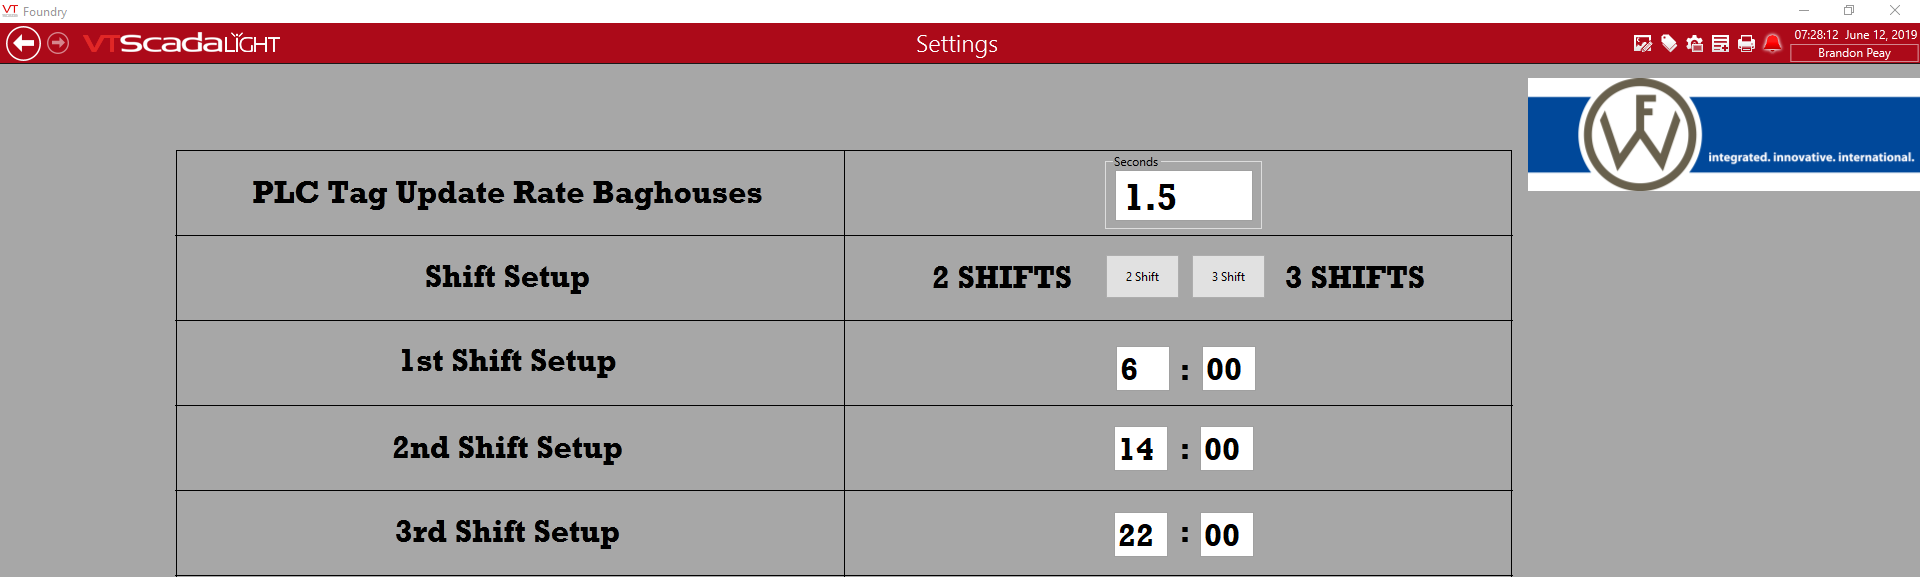Open the red alarm bell indicator
The image size is (1920, 577).
1772,43
